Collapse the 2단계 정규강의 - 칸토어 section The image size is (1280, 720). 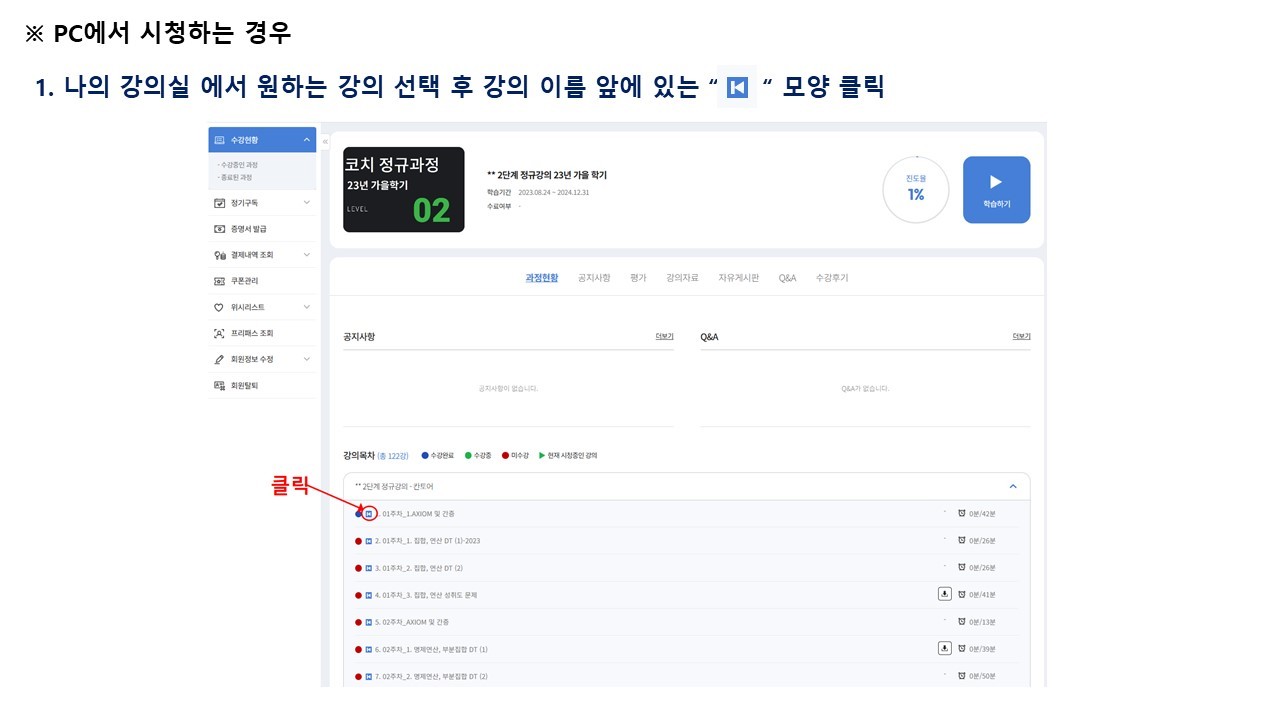point(1013,486)
